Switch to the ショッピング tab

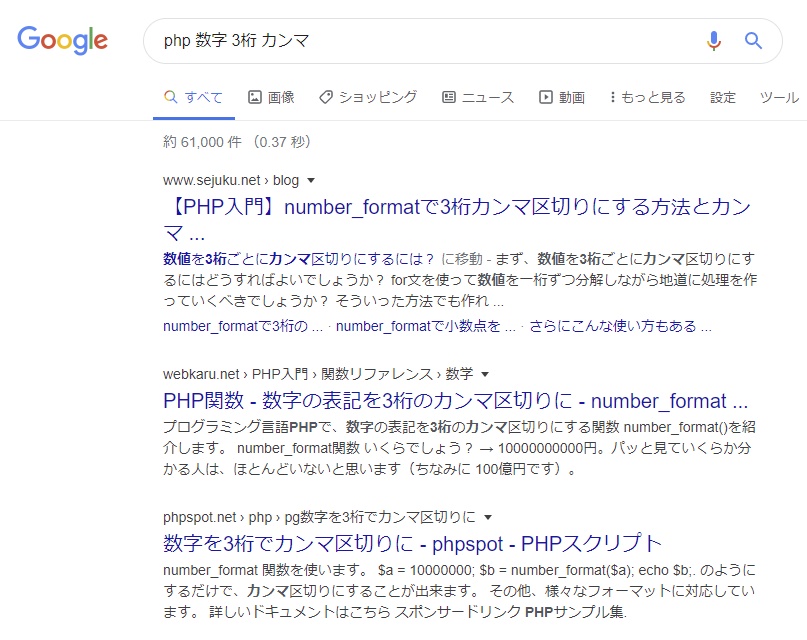point(368,97)
